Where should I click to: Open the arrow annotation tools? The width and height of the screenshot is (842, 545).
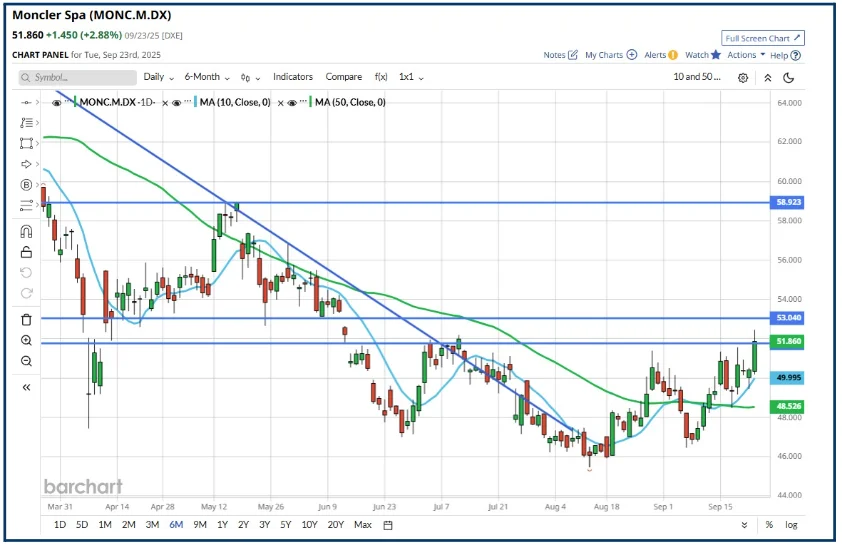click(x=26, y=164)
